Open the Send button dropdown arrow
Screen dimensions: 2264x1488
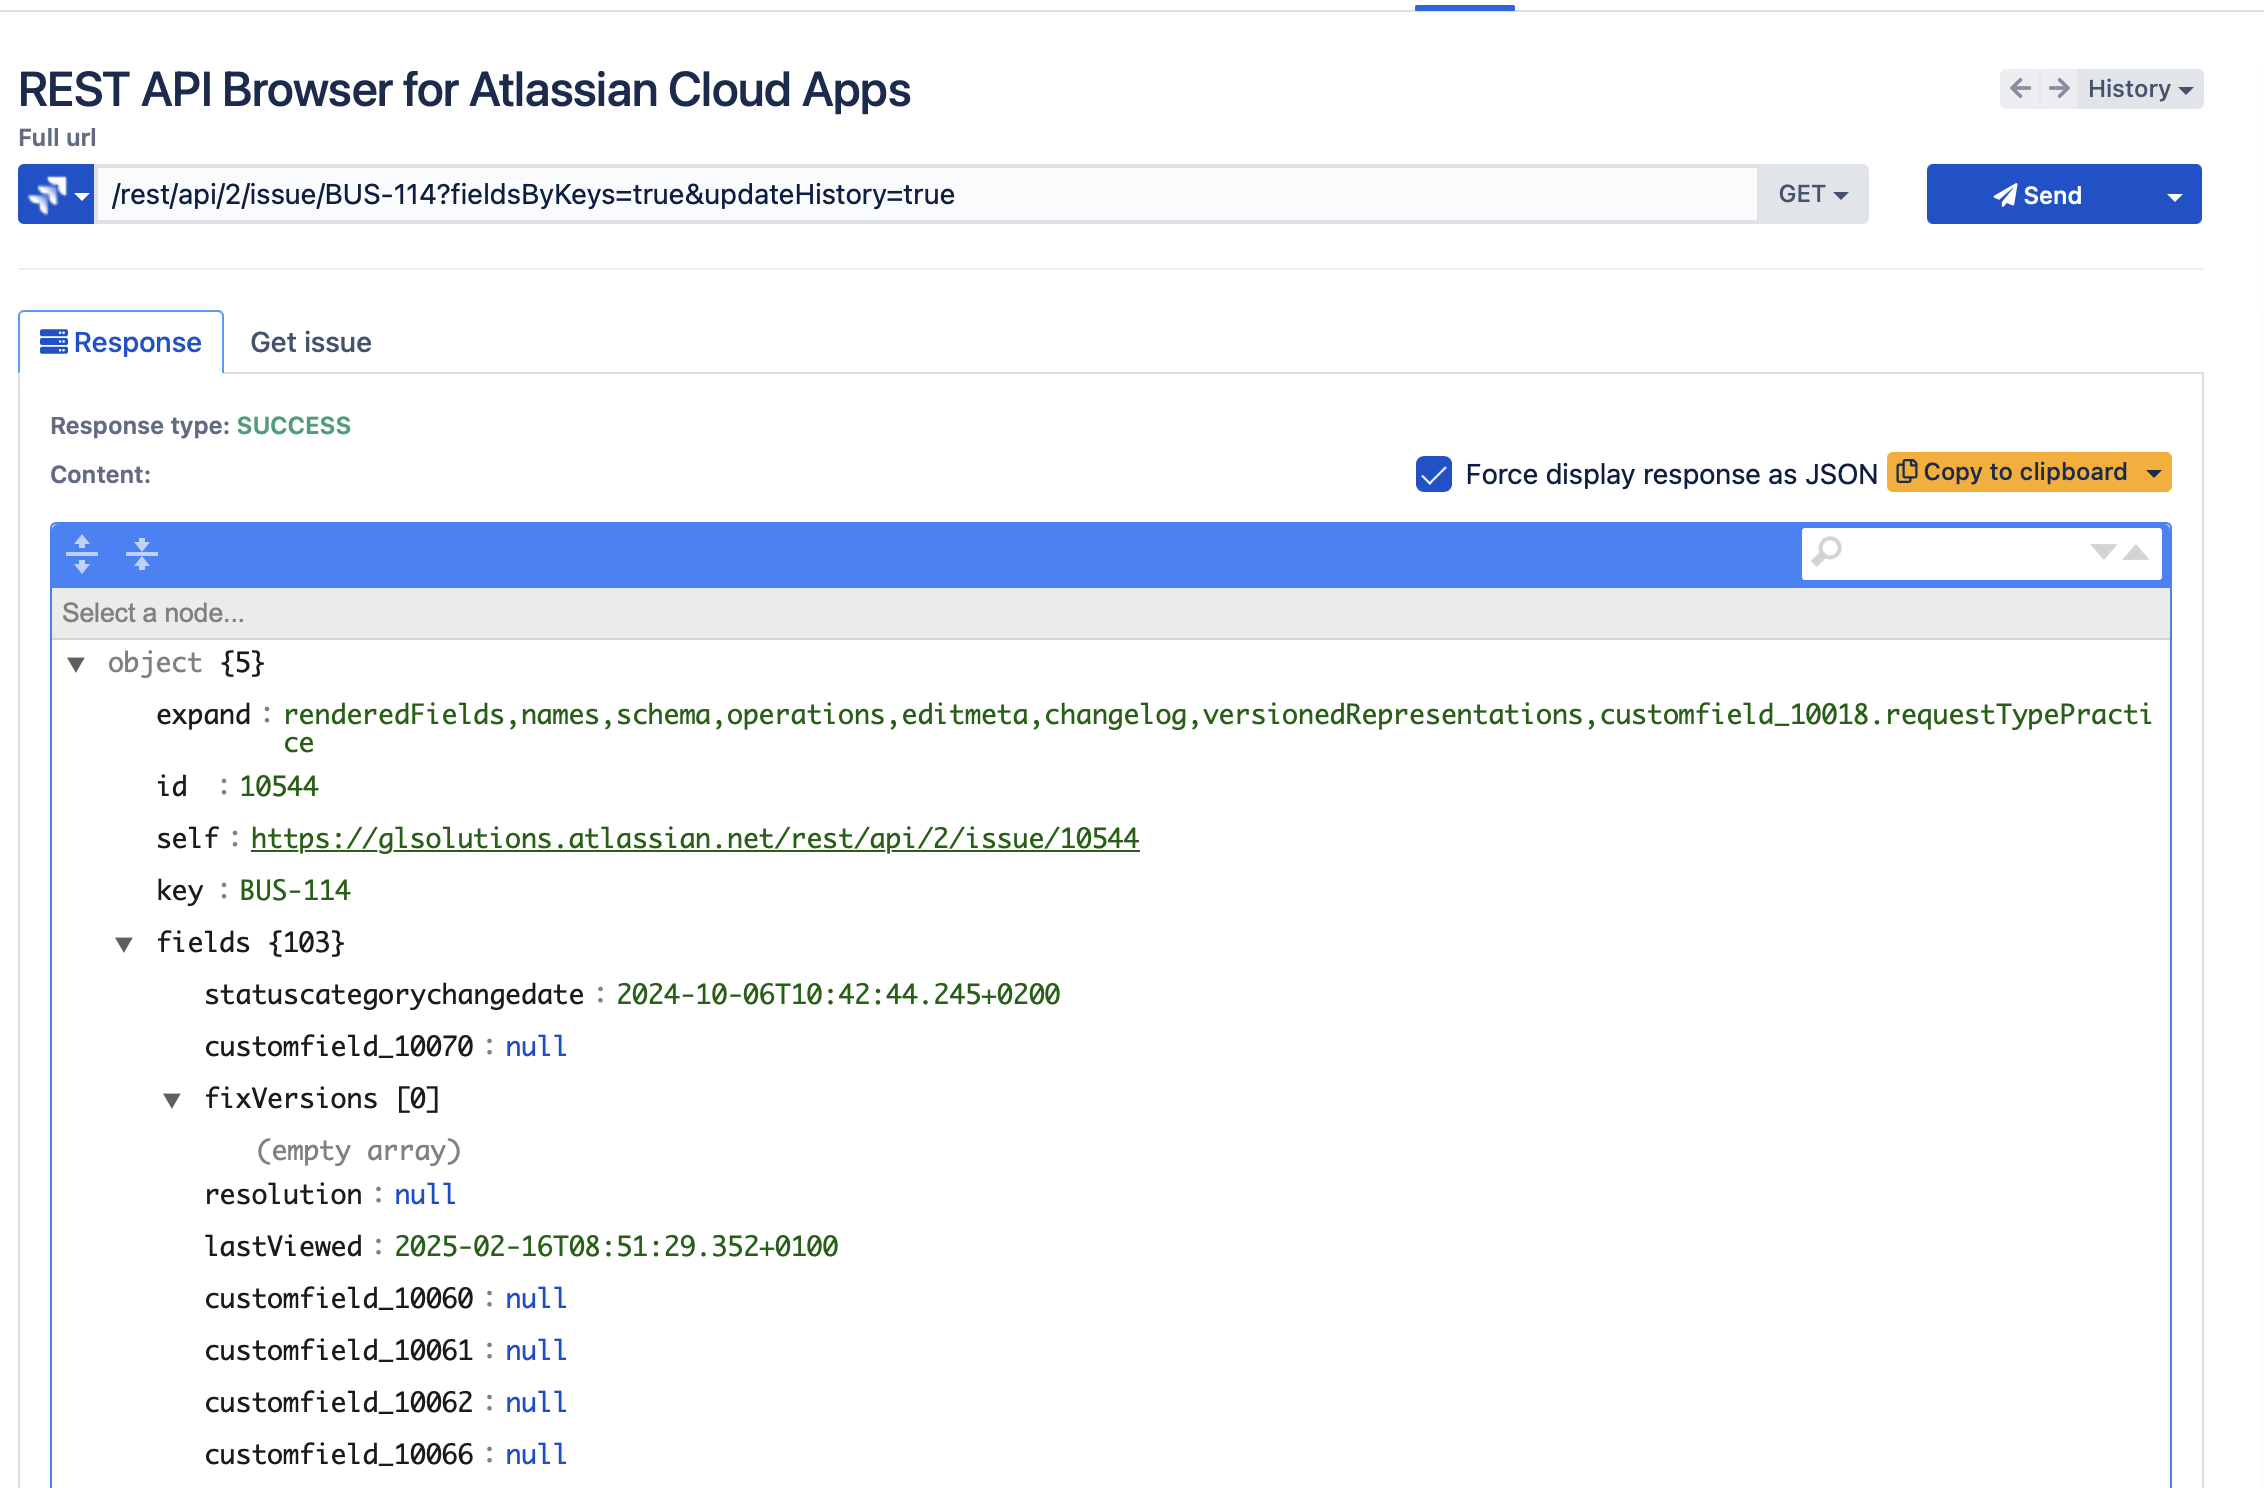[2174, 196]
